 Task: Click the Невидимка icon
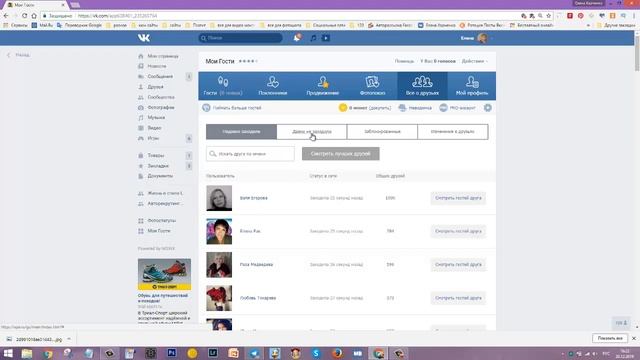point(402,108)
